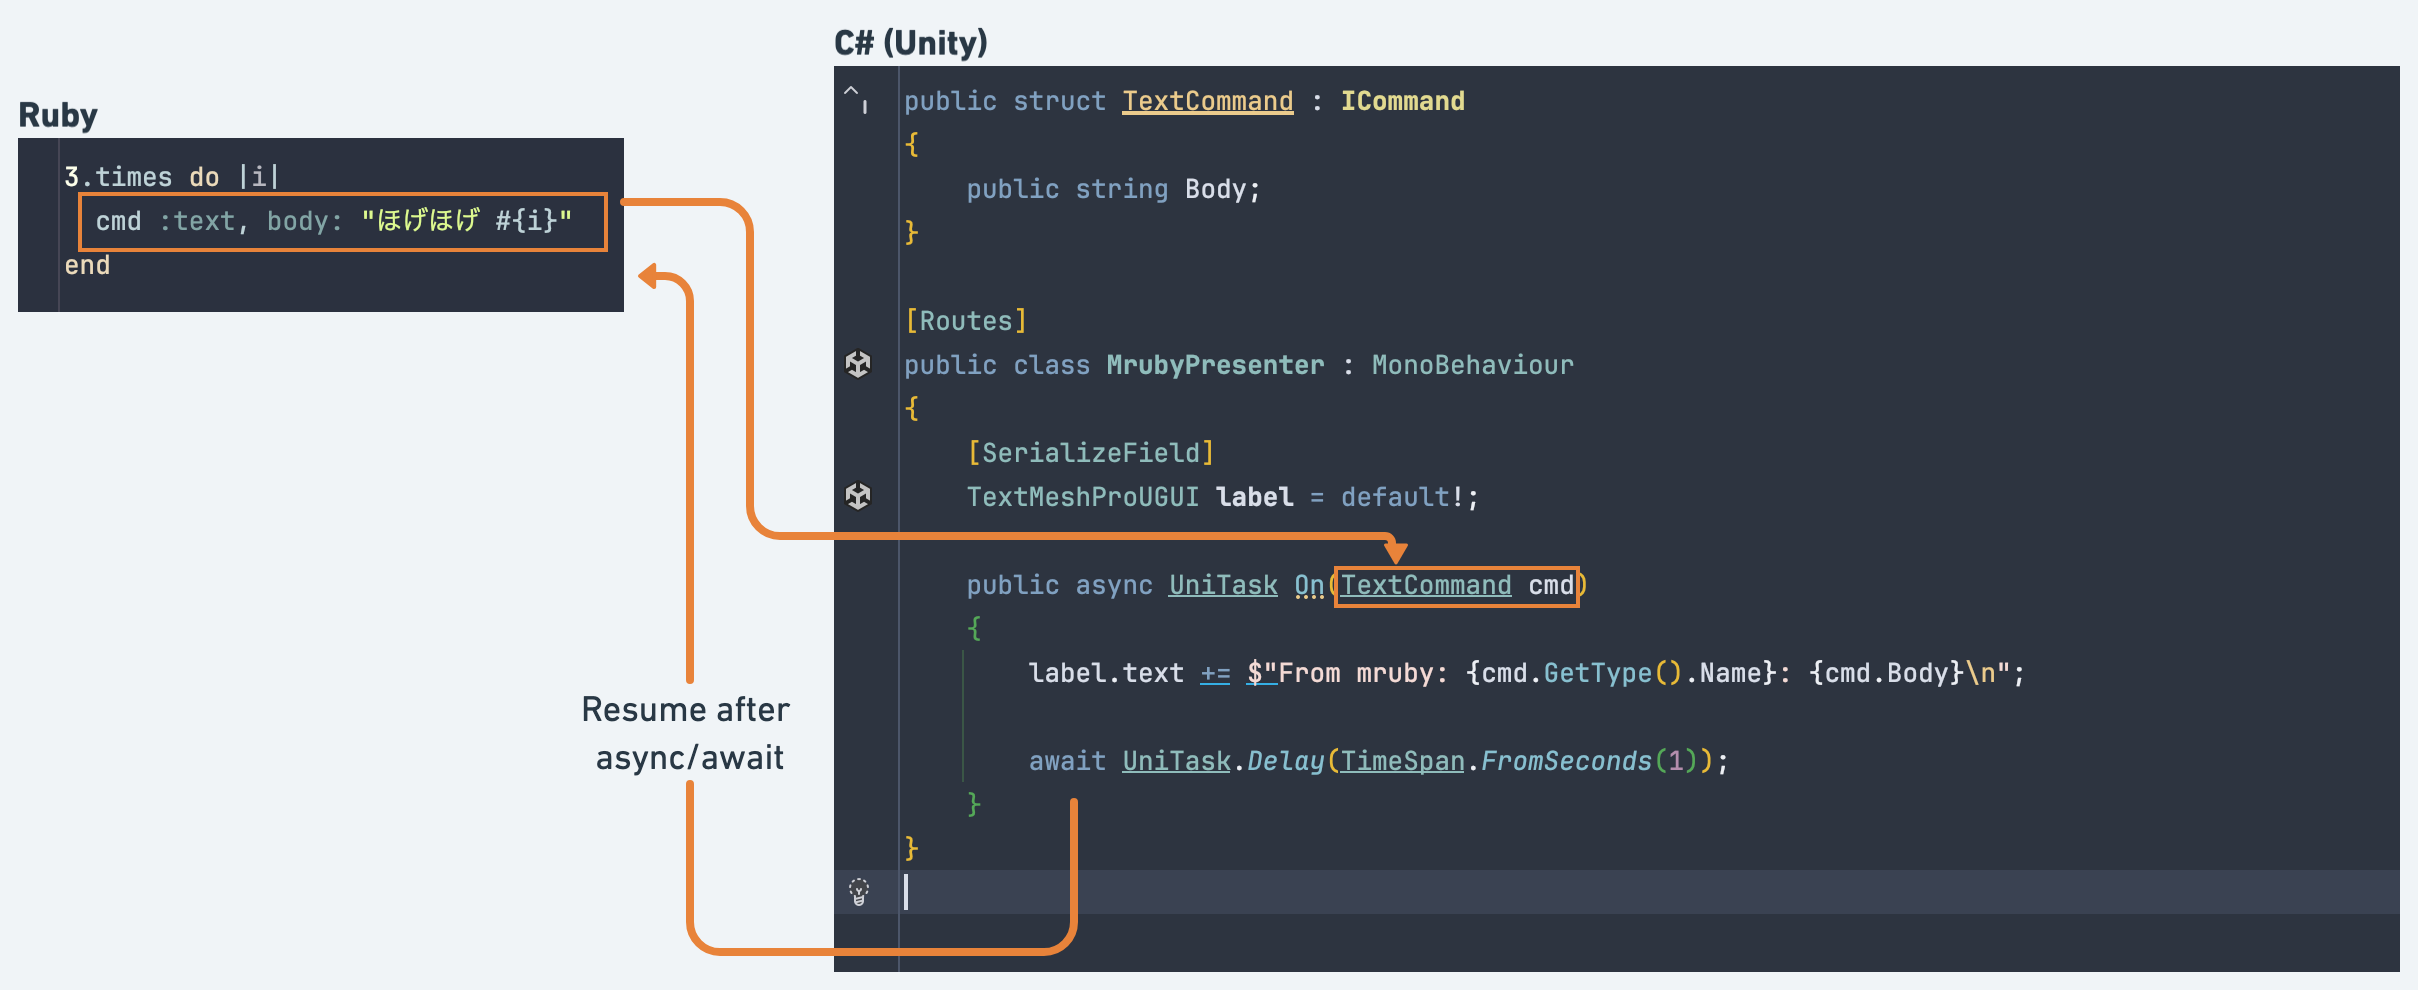Click the MonoBehaviour base class name
2418x990 pixels.
1472,365
